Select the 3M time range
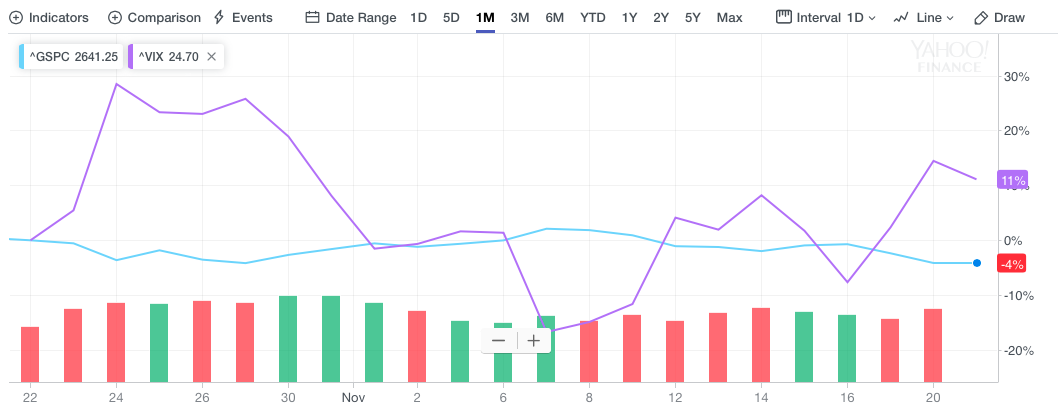Screen dimensions: 1058x412 point(520,18)
